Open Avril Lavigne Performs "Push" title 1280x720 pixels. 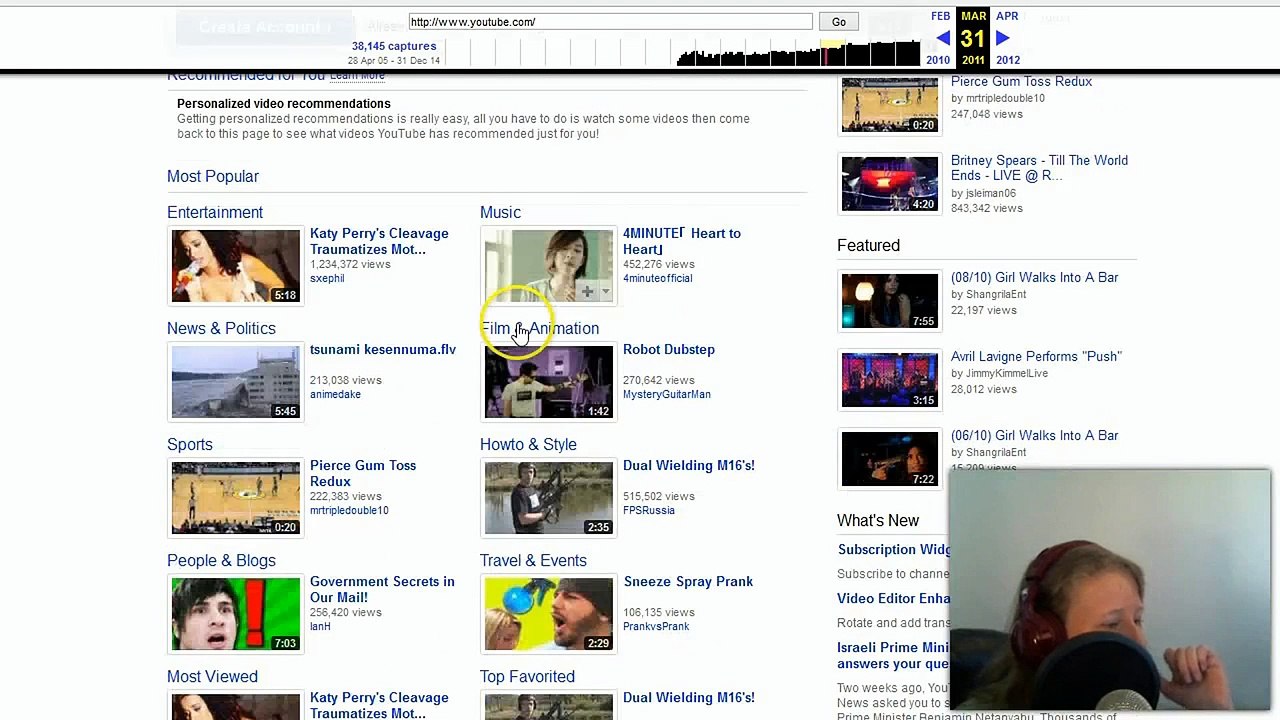(x=1036, y=356)
